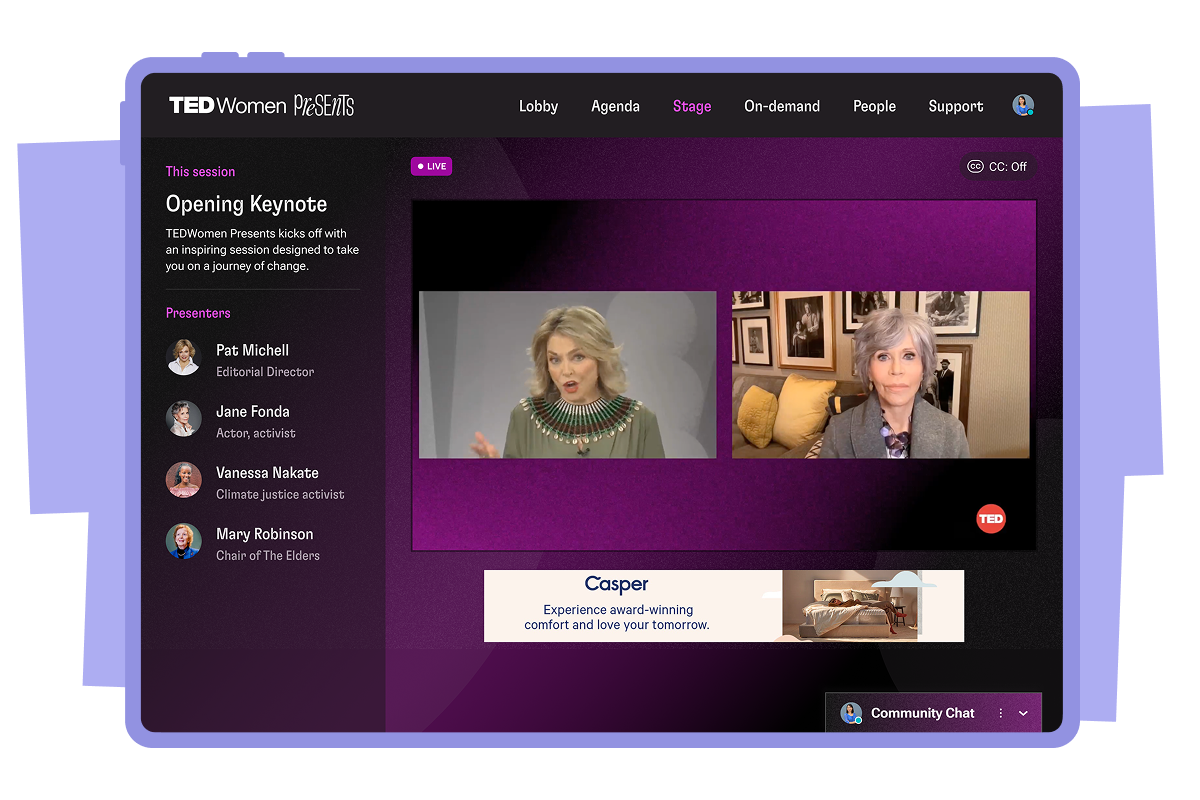Open the Casper advertisement banner
This screenshot has height=800, width=1200.
pos(724,606)
